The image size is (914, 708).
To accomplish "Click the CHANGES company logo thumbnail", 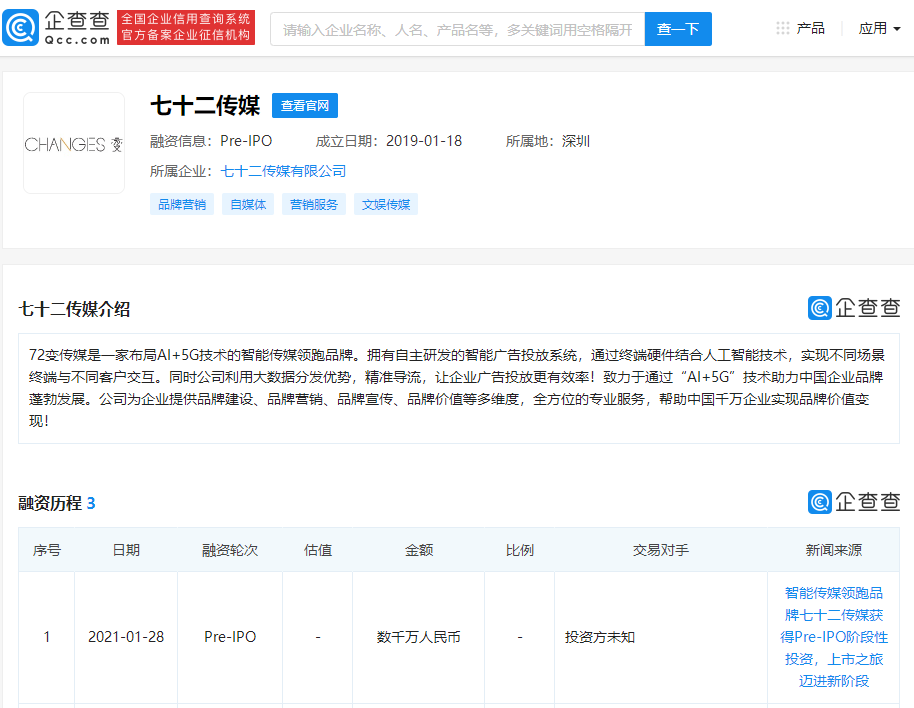I will [74, 143].
